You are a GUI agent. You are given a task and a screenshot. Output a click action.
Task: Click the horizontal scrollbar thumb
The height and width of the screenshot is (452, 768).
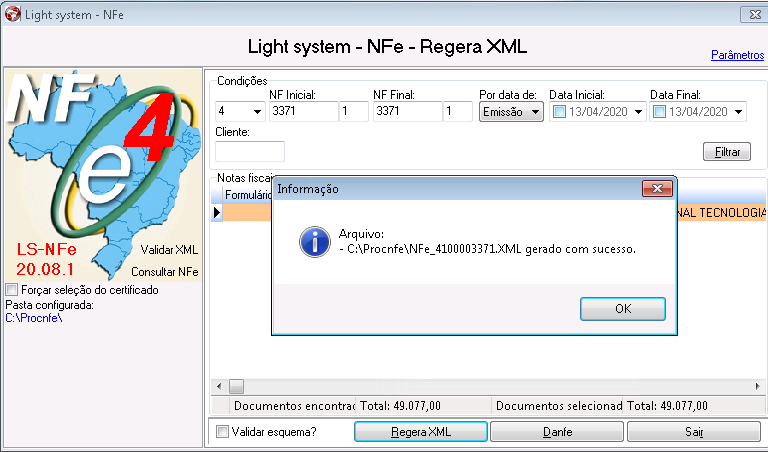pyautogui.click(x=237, y=386)
